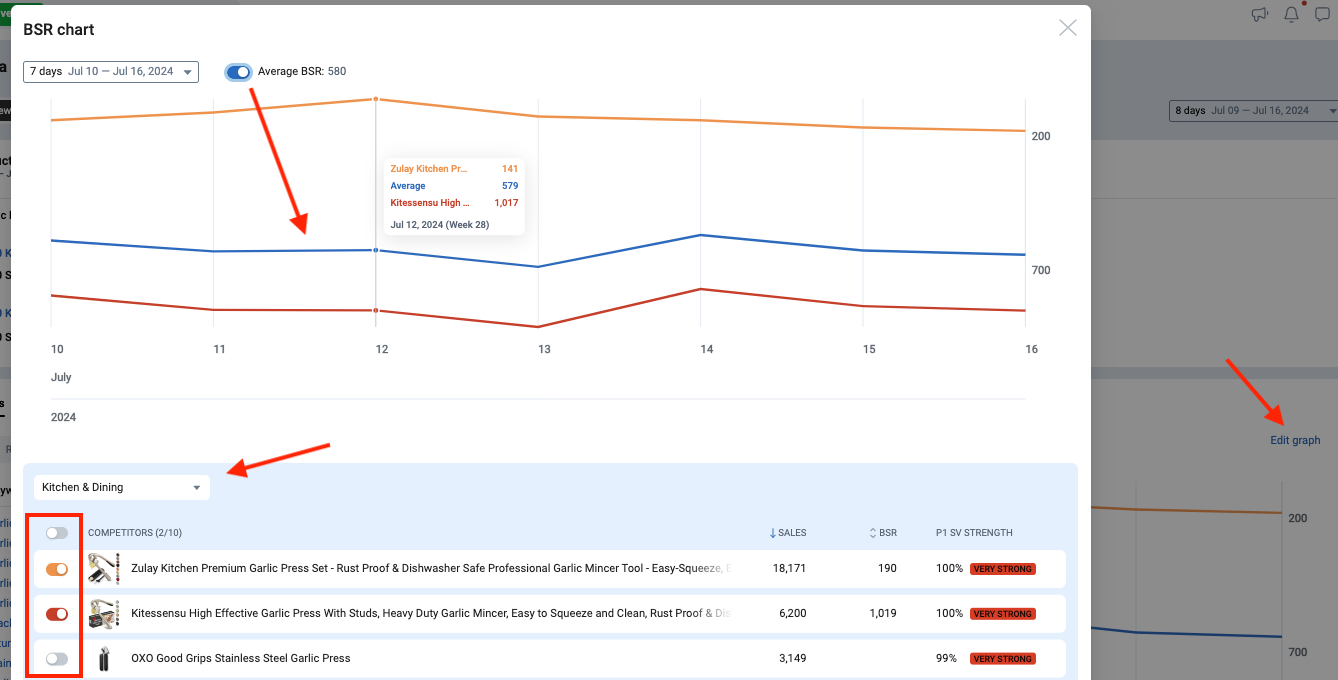This screenshot has width=1338, height=680.
Task: Click the Edit graph link
Action: pos(1295,440)
